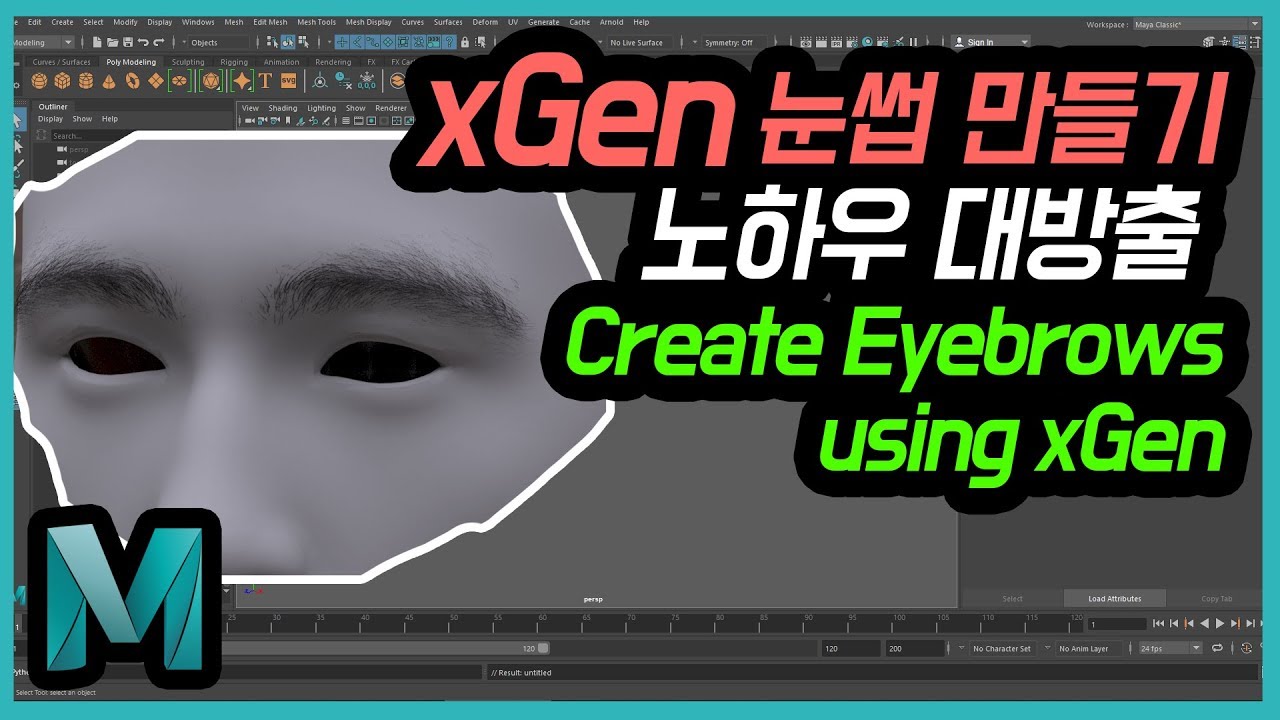Open the Objects selection mask dropdown

[x=216, y=42]
